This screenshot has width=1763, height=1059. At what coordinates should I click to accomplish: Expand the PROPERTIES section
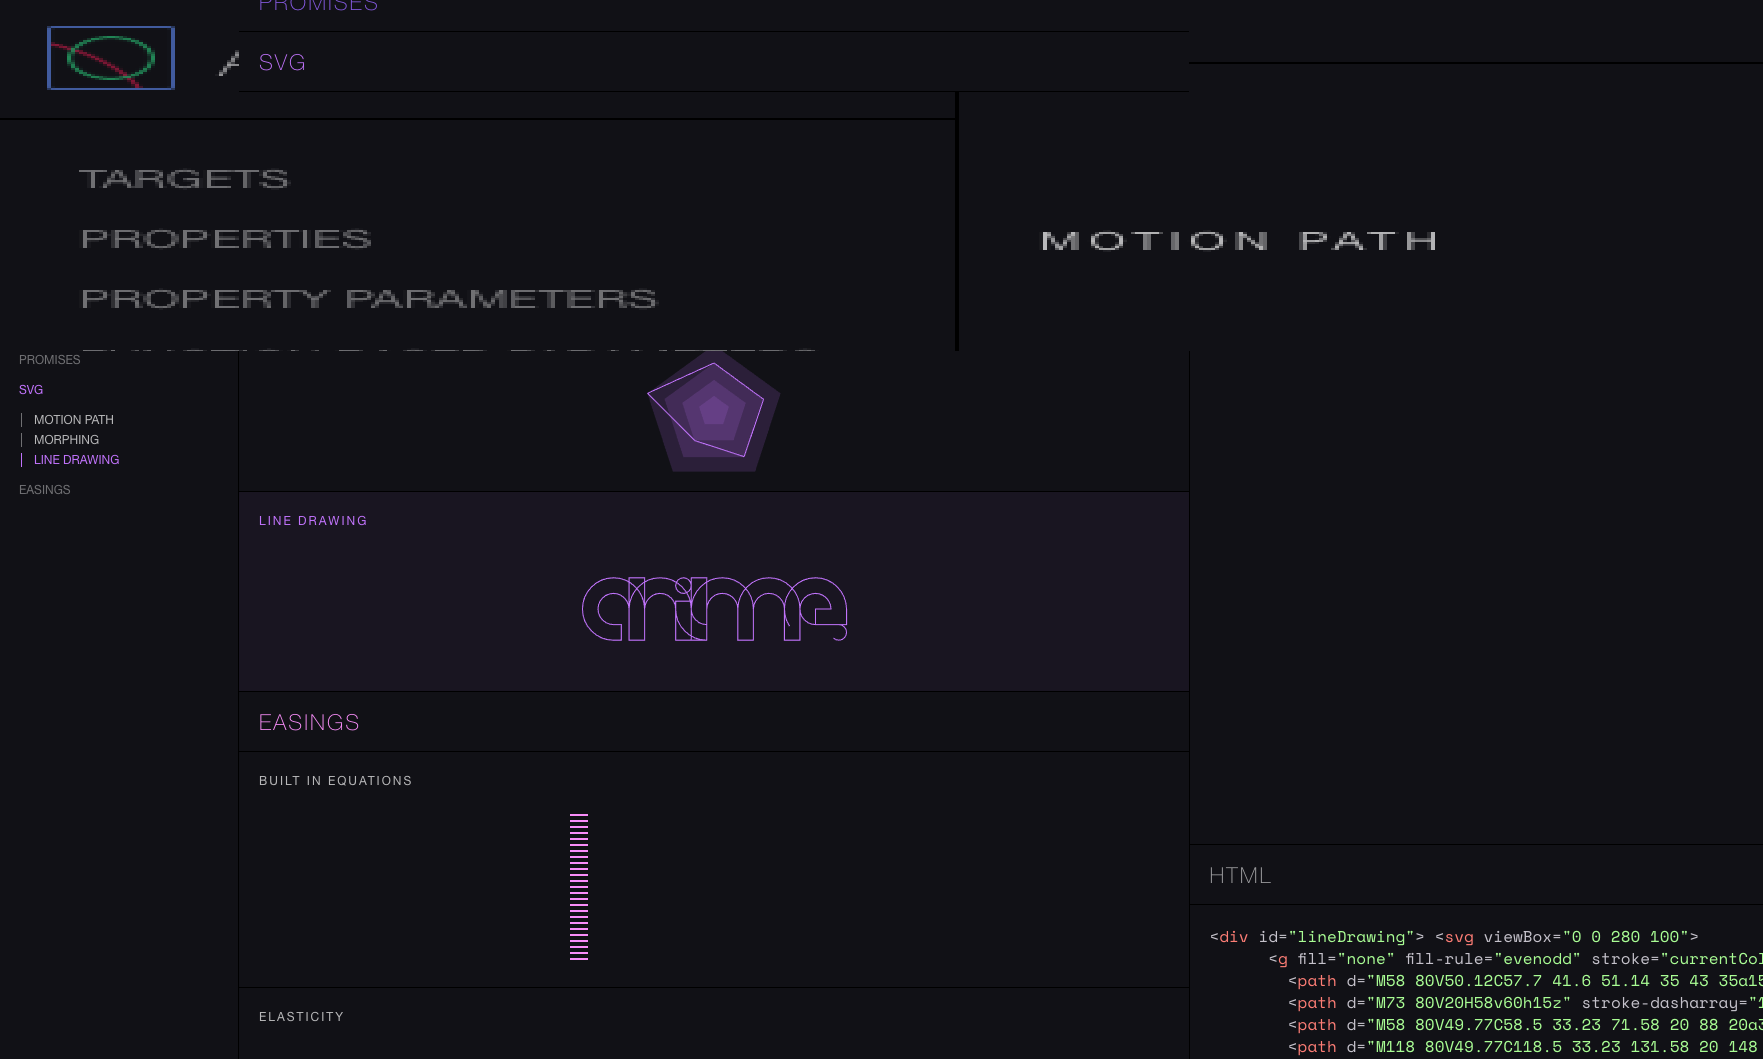(x=227, y=238)
